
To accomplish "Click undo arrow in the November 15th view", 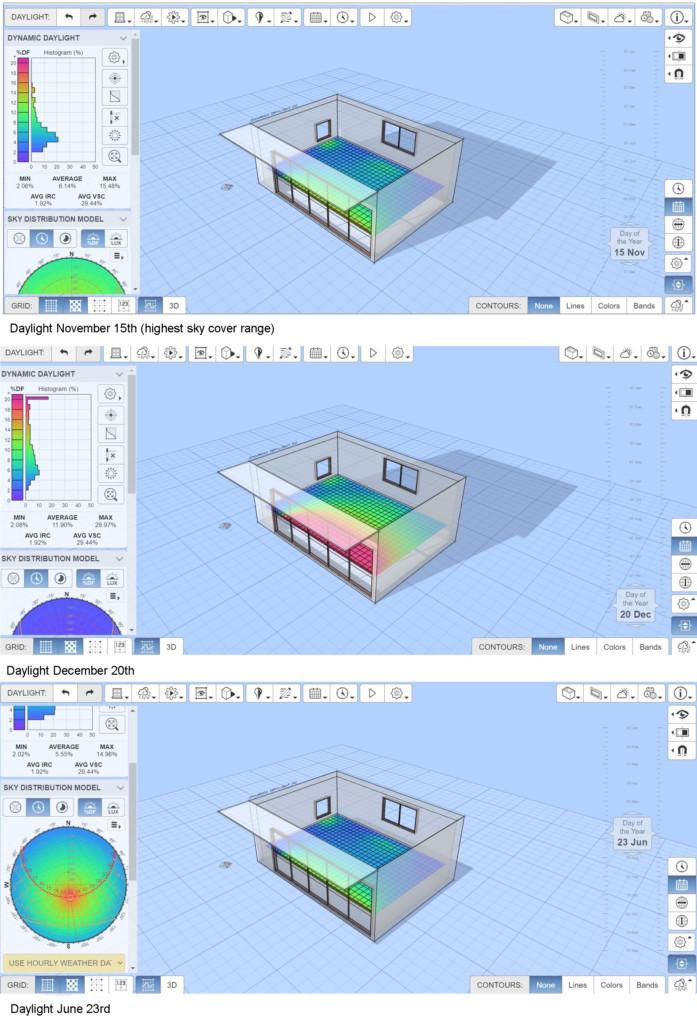I will tap(67, 17).
